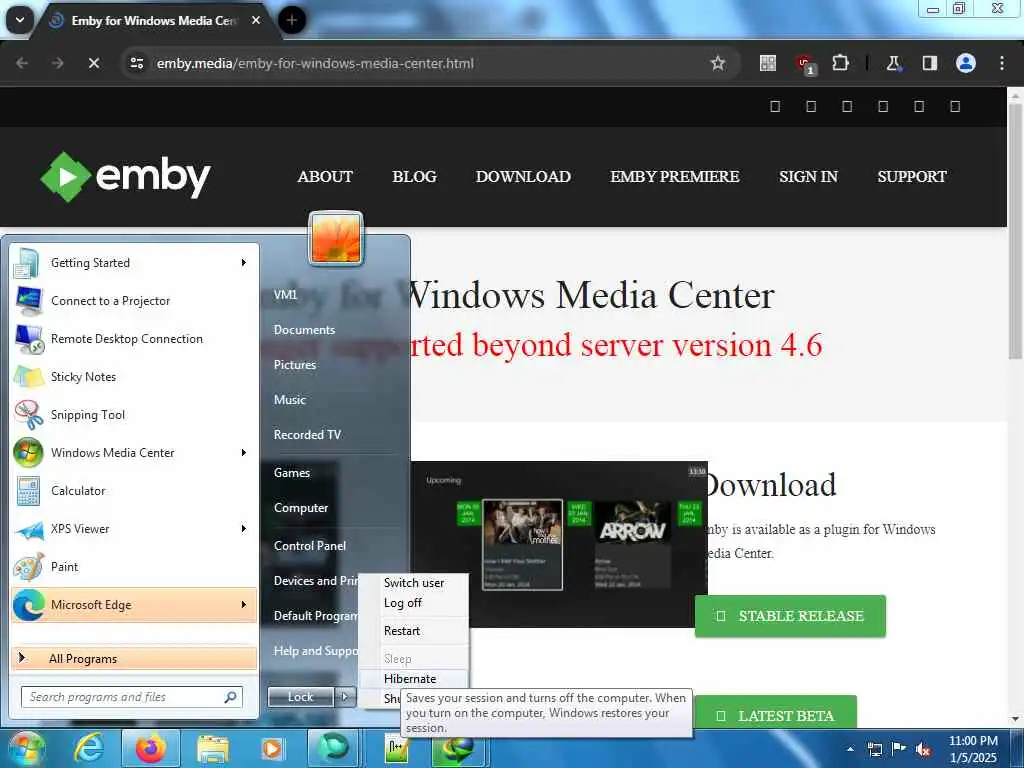Open SUPPORT nav link

click(x=912, y=176)
